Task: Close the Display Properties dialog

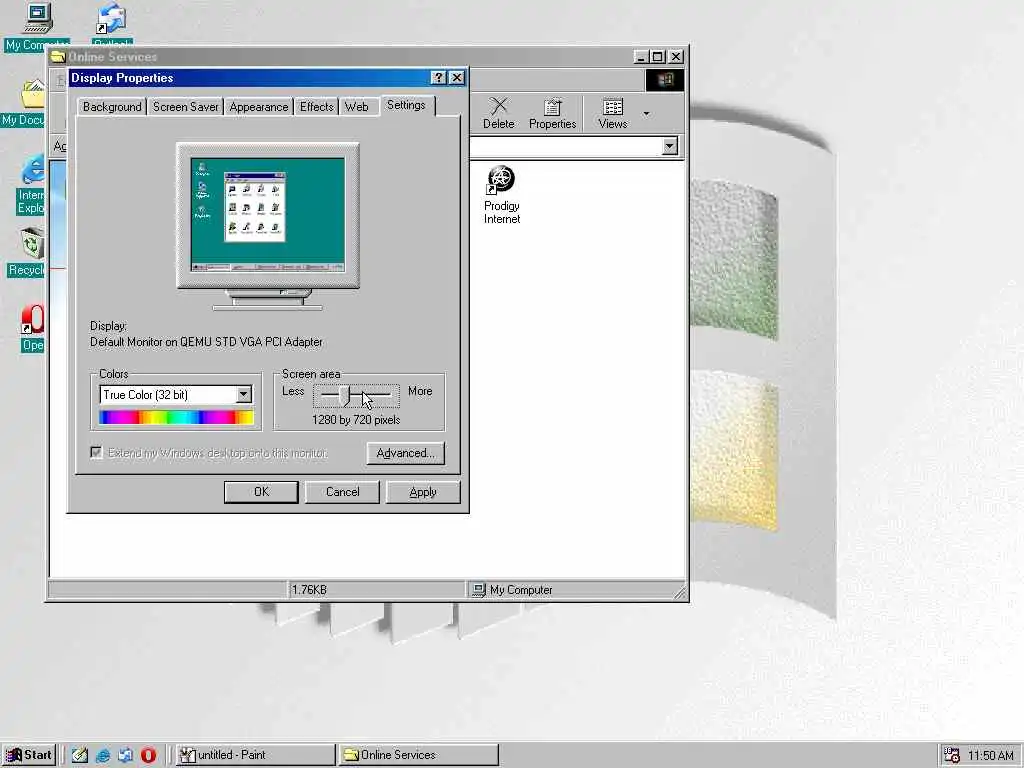Action: tap(457, 78)
